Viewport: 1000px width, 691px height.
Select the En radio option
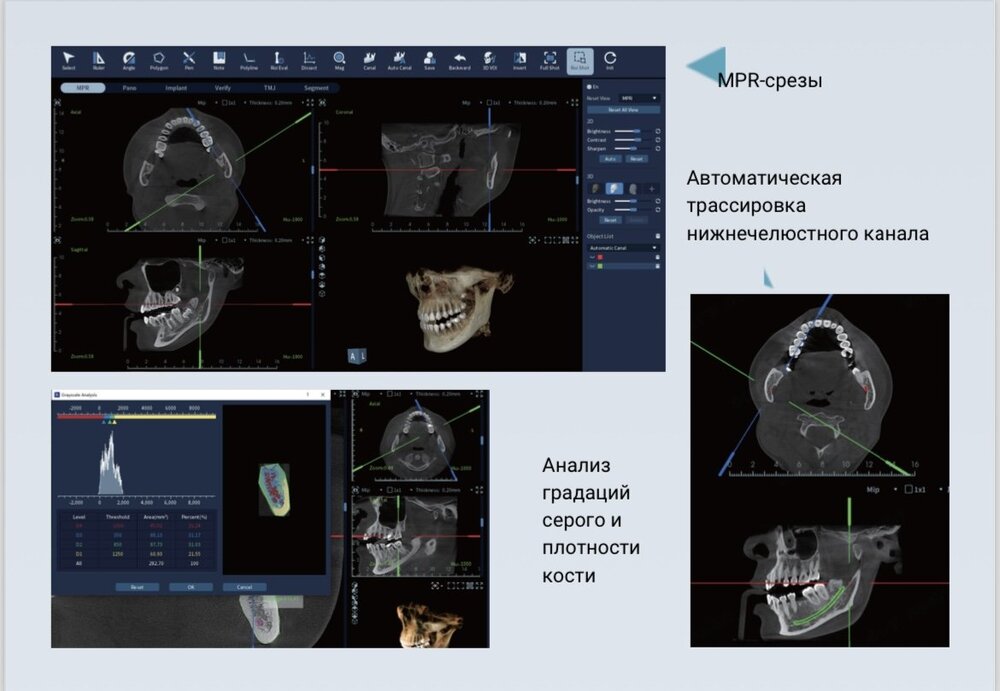pos(589,87)
